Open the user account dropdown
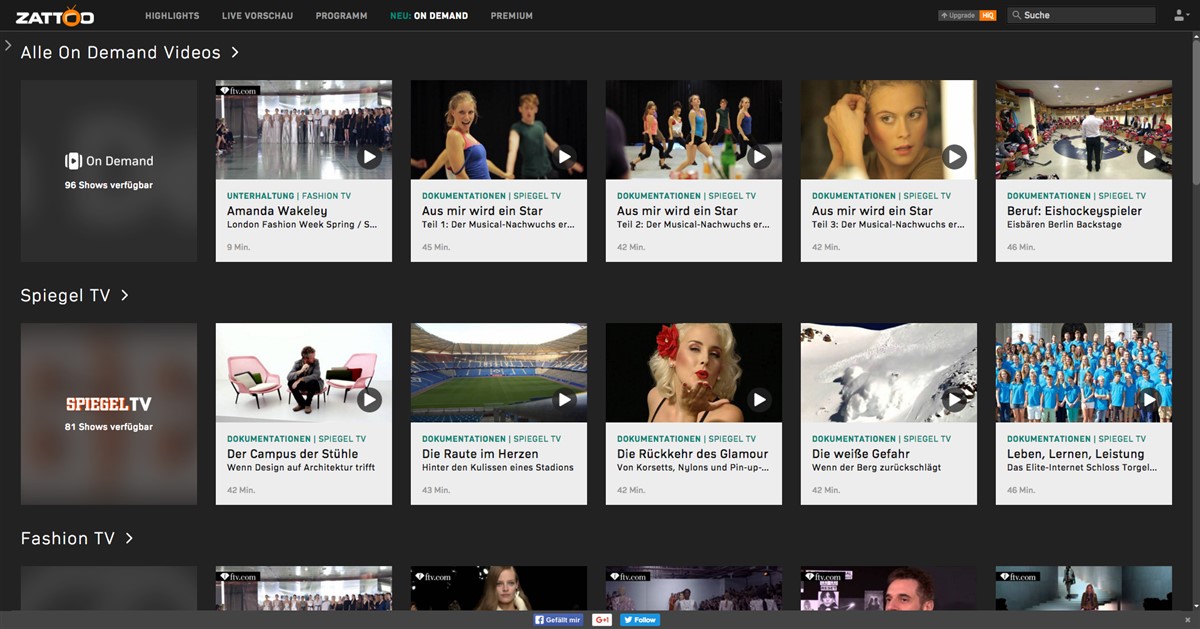1200x629 pixels. point(1182,15)
